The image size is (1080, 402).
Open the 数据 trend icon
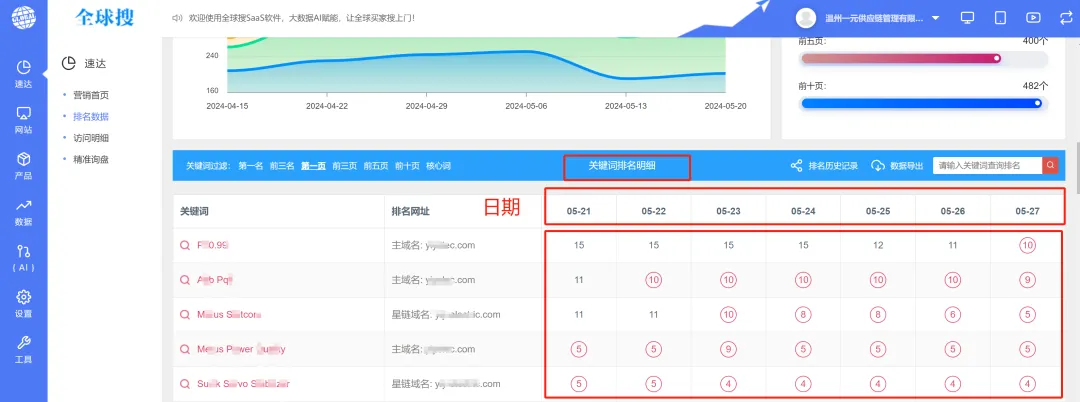pos(23,212)
